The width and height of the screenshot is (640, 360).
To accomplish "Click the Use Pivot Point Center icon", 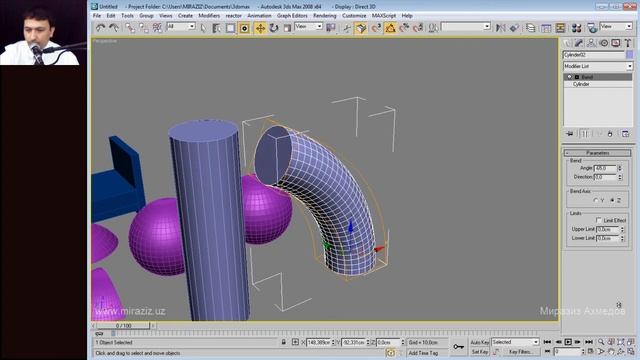I will click(331, 28).
